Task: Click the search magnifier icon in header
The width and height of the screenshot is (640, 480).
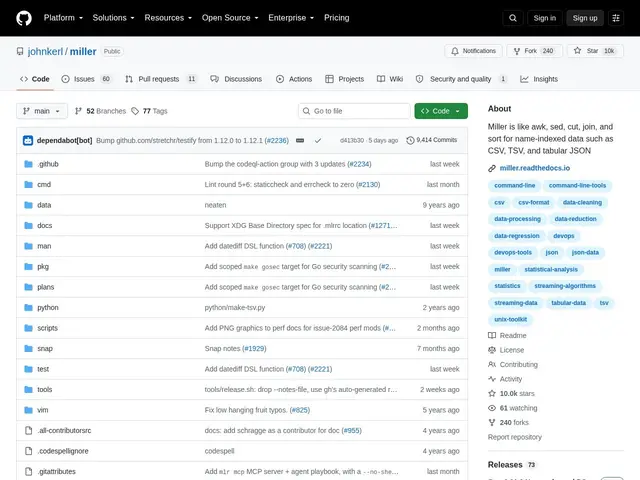Action: (x=513, y=18)
